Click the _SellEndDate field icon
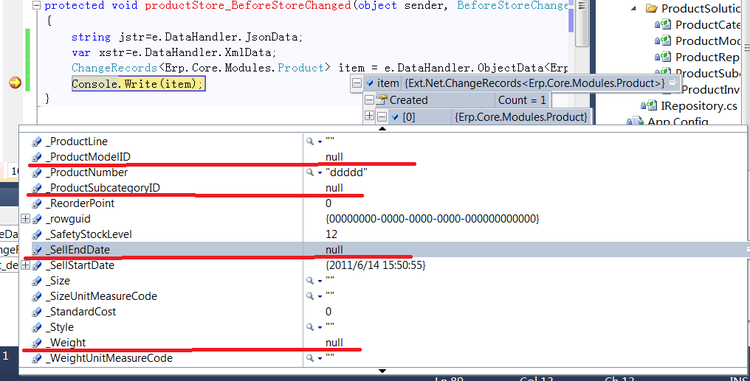The image size is (750, 381). (37, 250)
